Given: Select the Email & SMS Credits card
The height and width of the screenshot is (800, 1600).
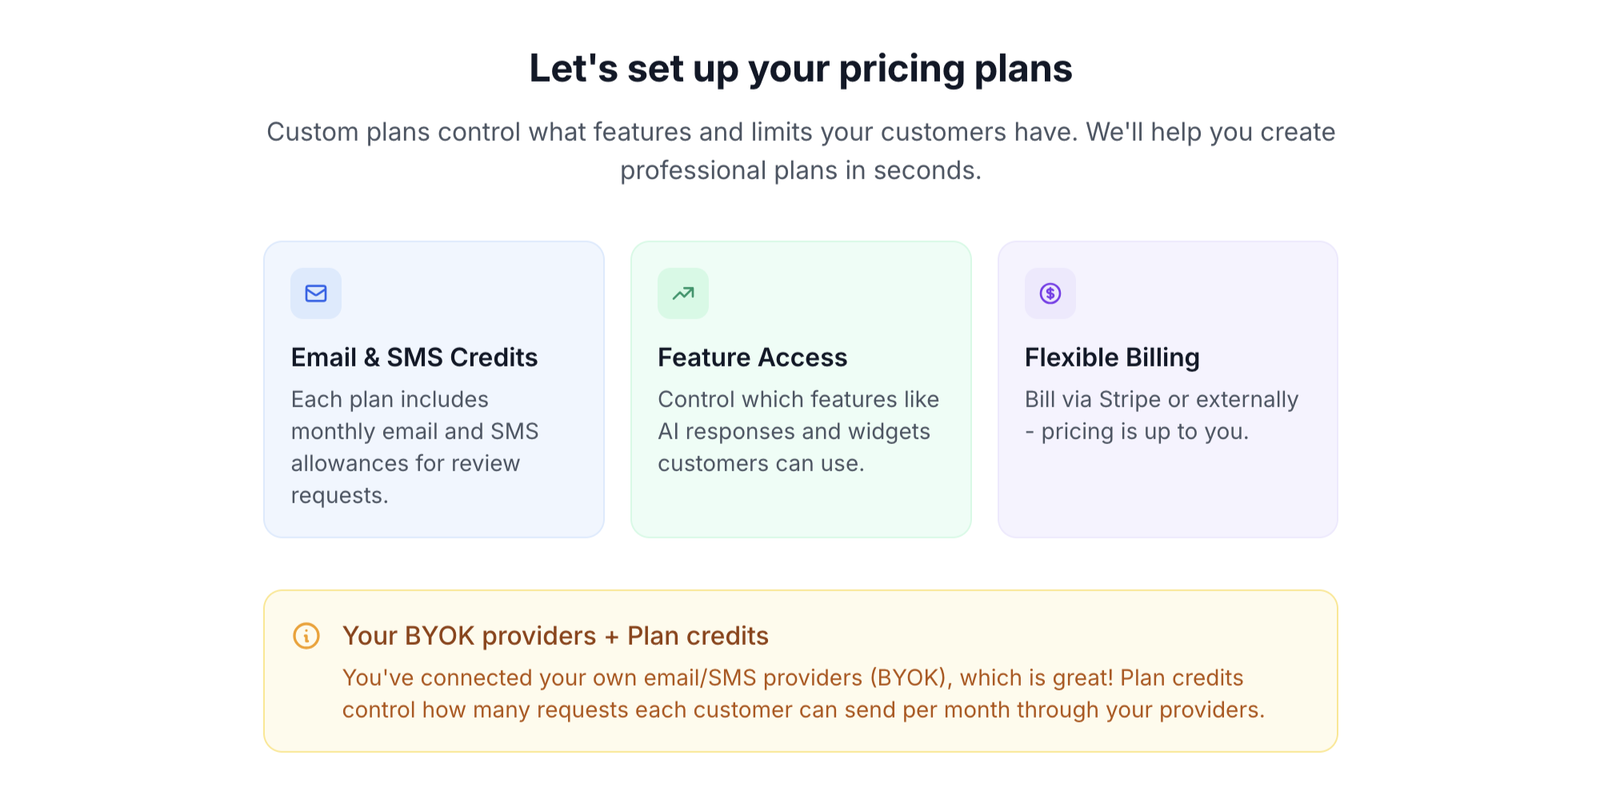Looking at the screenshot, I should click(x=433, y=388).
